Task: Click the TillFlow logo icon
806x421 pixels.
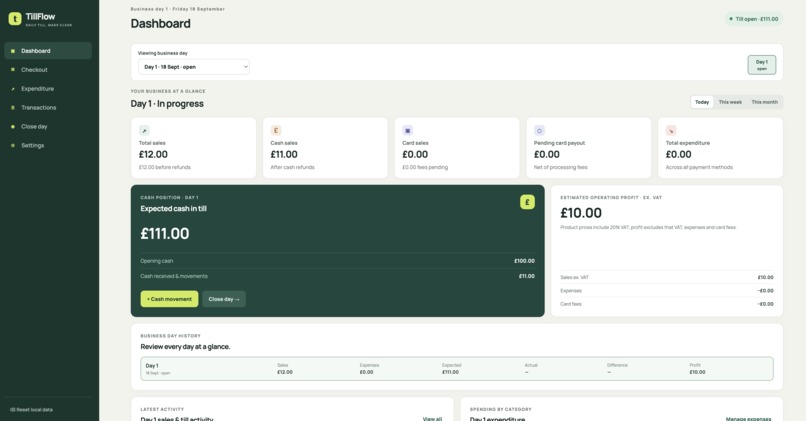Action: tap(15, 19)
